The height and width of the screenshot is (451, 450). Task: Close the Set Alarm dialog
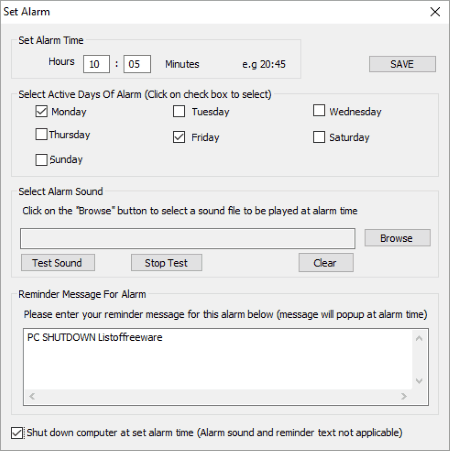coord(435,12)
